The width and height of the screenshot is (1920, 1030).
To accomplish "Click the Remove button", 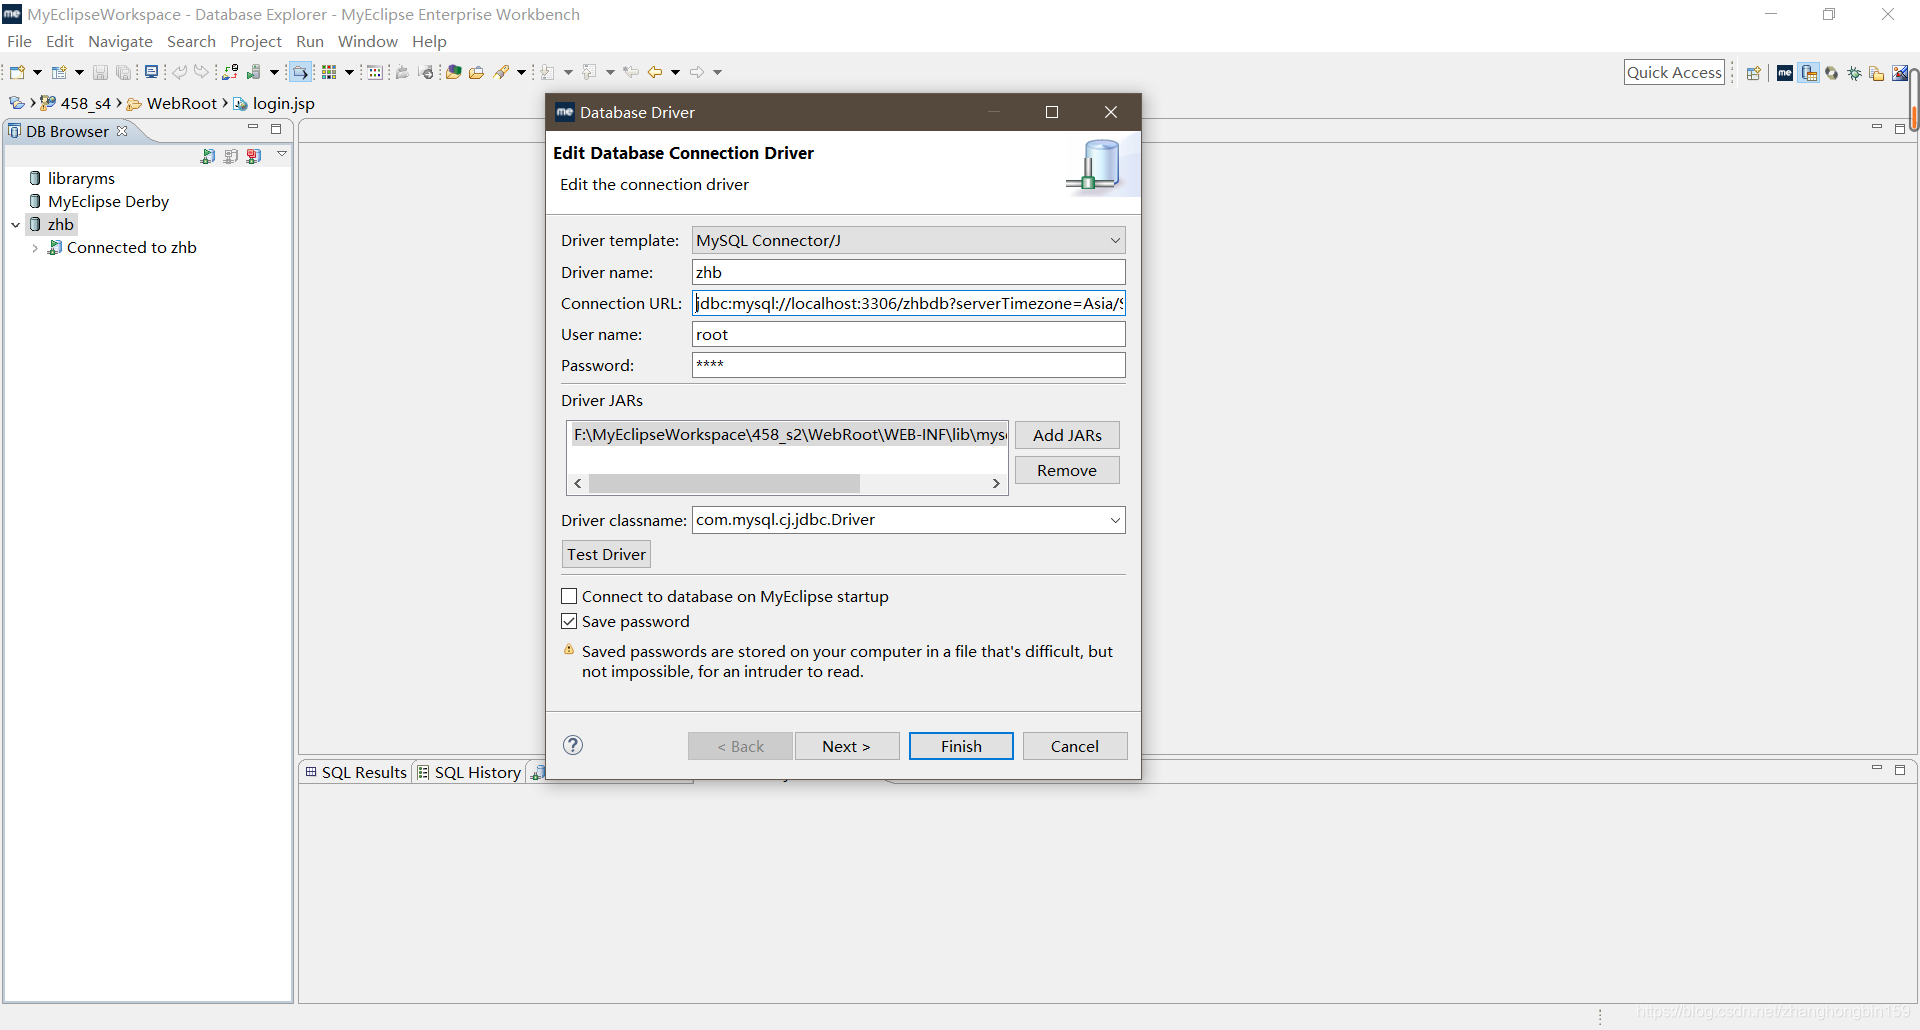I will click(x=1067, y=470).
